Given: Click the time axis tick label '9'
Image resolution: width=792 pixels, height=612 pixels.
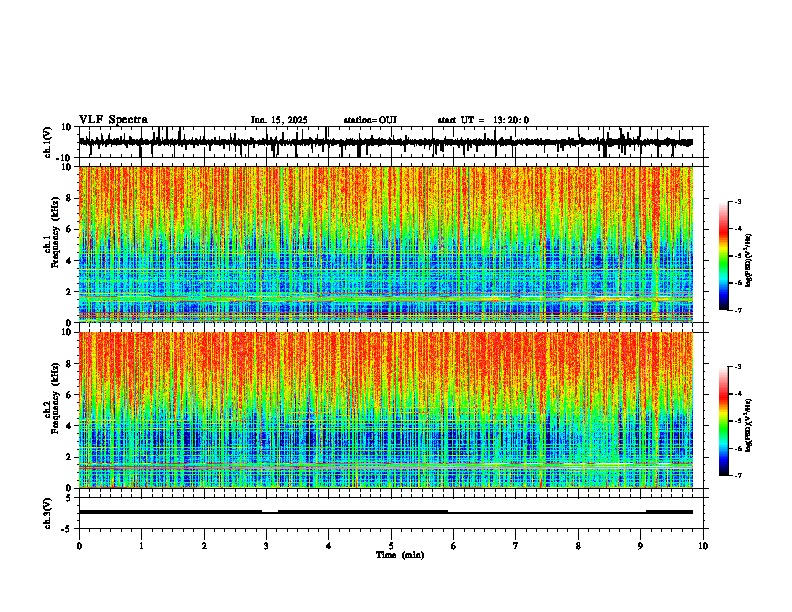Looking at the screenshot, I should [x=640, y=546].
